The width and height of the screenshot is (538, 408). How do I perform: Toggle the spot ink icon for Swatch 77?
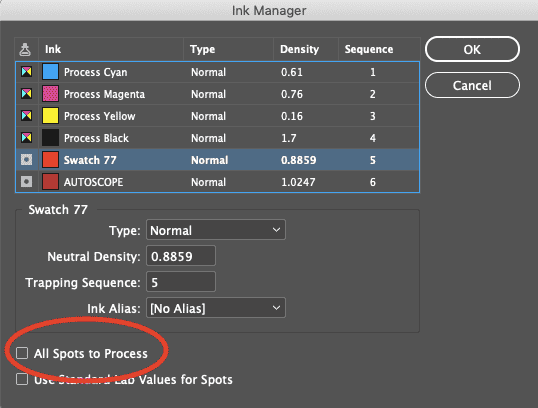[x=26, y=160]
